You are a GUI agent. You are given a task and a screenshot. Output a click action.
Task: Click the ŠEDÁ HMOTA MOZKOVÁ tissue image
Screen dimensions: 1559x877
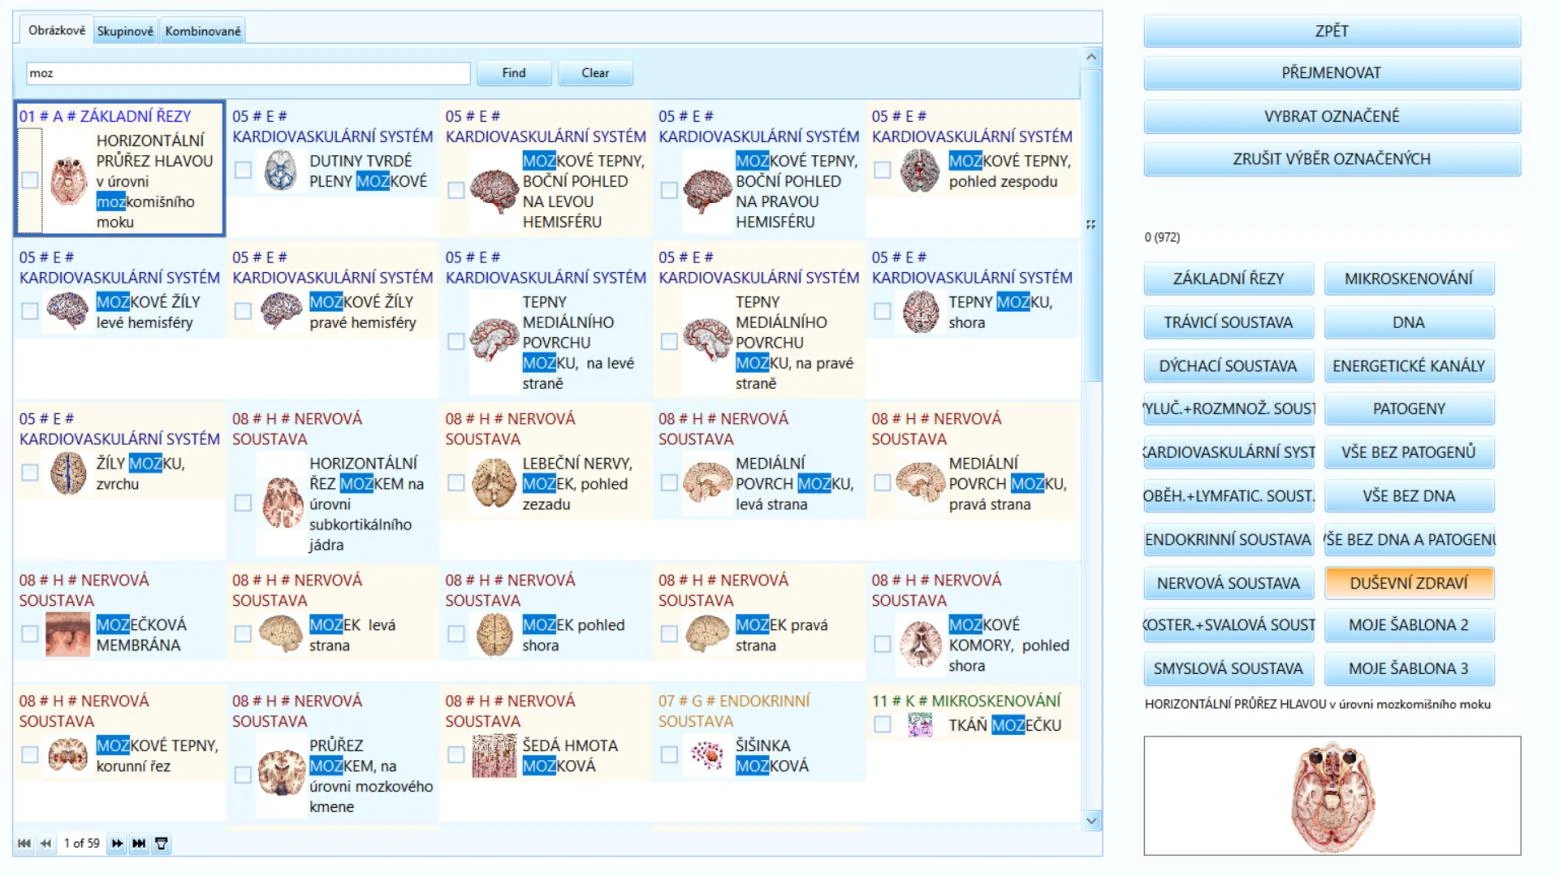[x=494, y=756]
